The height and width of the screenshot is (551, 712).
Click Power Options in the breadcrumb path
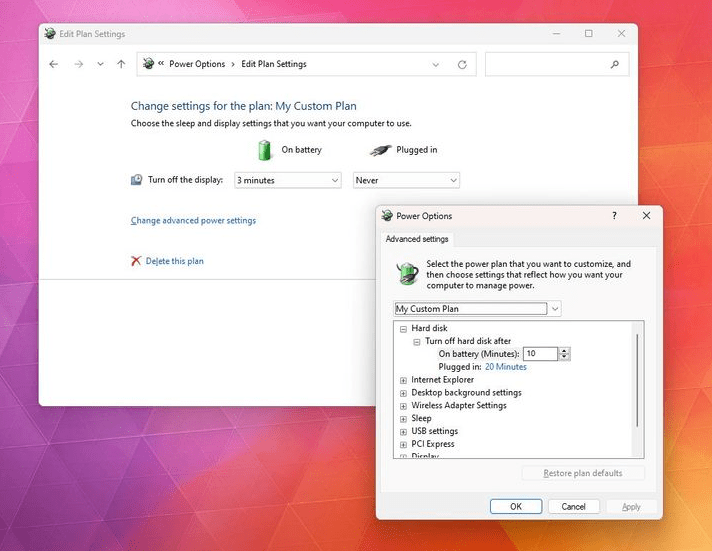(x=197, y=64)
